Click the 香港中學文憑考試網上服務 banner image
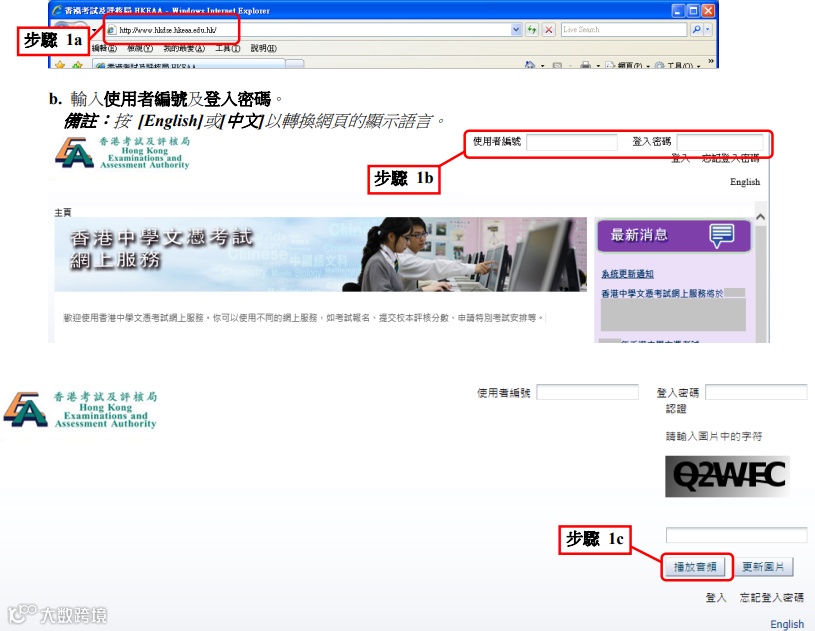815x631 pixels. [x=320, y=254]
